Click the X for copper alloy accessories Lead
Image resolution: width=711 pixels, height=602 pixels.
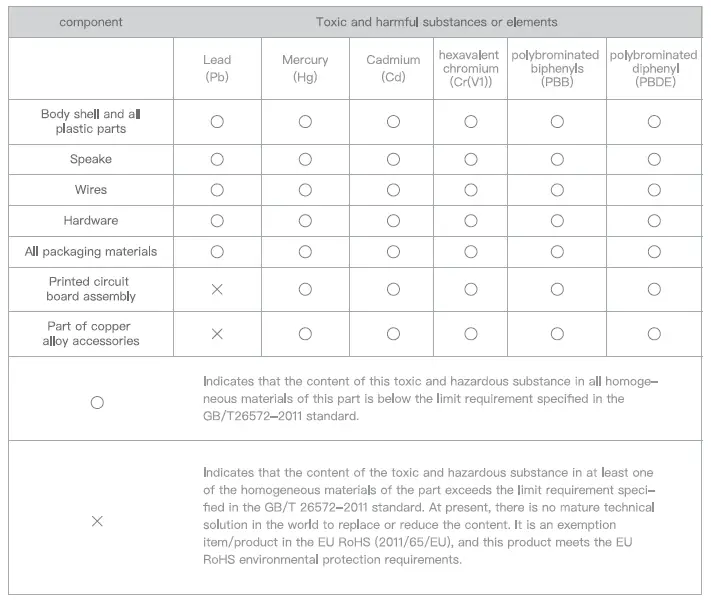[x=217, y=334]
